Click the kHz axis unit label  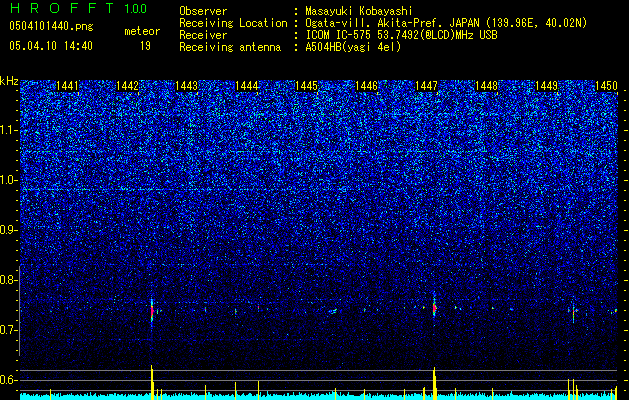coord(9,81)
